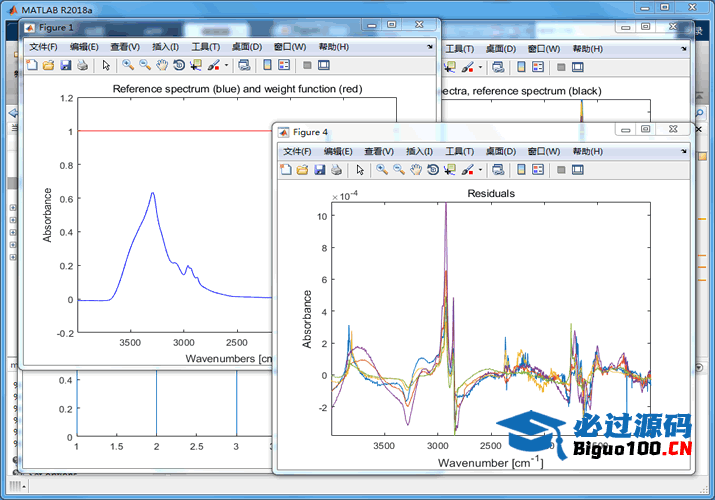Image resolution: width=715 pixels, height=500 pixels.
Task: Activate Zoom Out tool in Figure 4
Action: (x=399, y=170)
